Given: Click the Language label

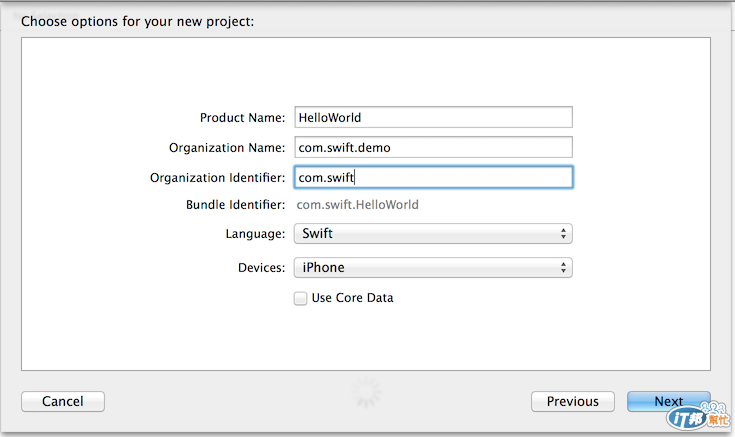Looking at the screenshot, I should 255,234.
